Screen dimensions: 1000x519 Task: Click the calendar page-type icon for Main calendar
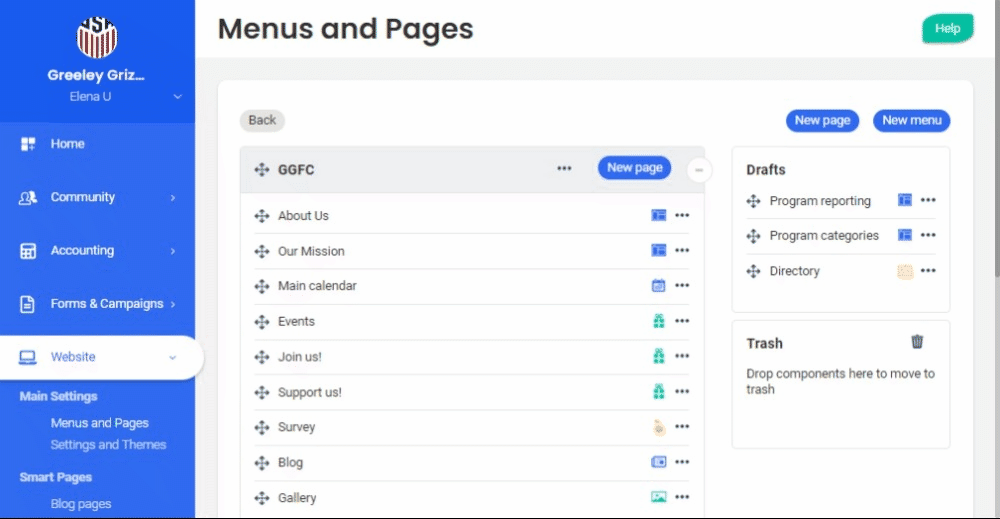point(658,286)
